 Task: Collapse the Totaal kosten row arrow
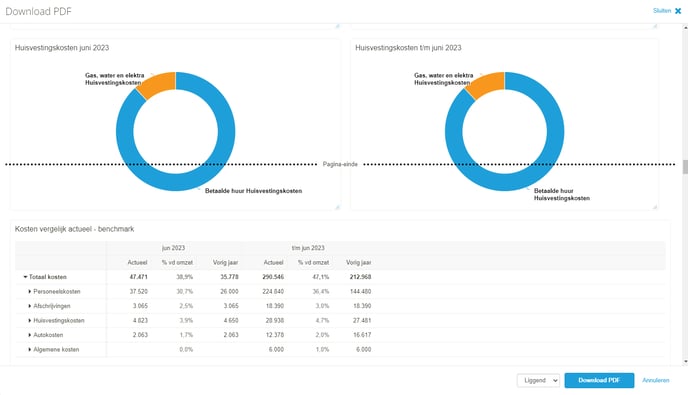[x=25, y=277]
